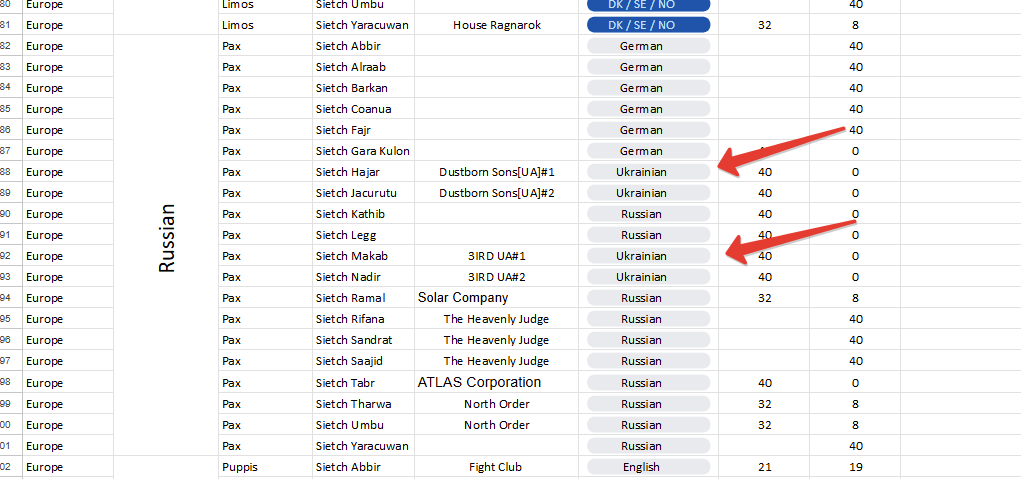Image resolution: width=1021 pixels, height=479 pixels.
Task: Click the 3IRD UA#1 cell
Action: pyautogui.click(x=496, y=256)
